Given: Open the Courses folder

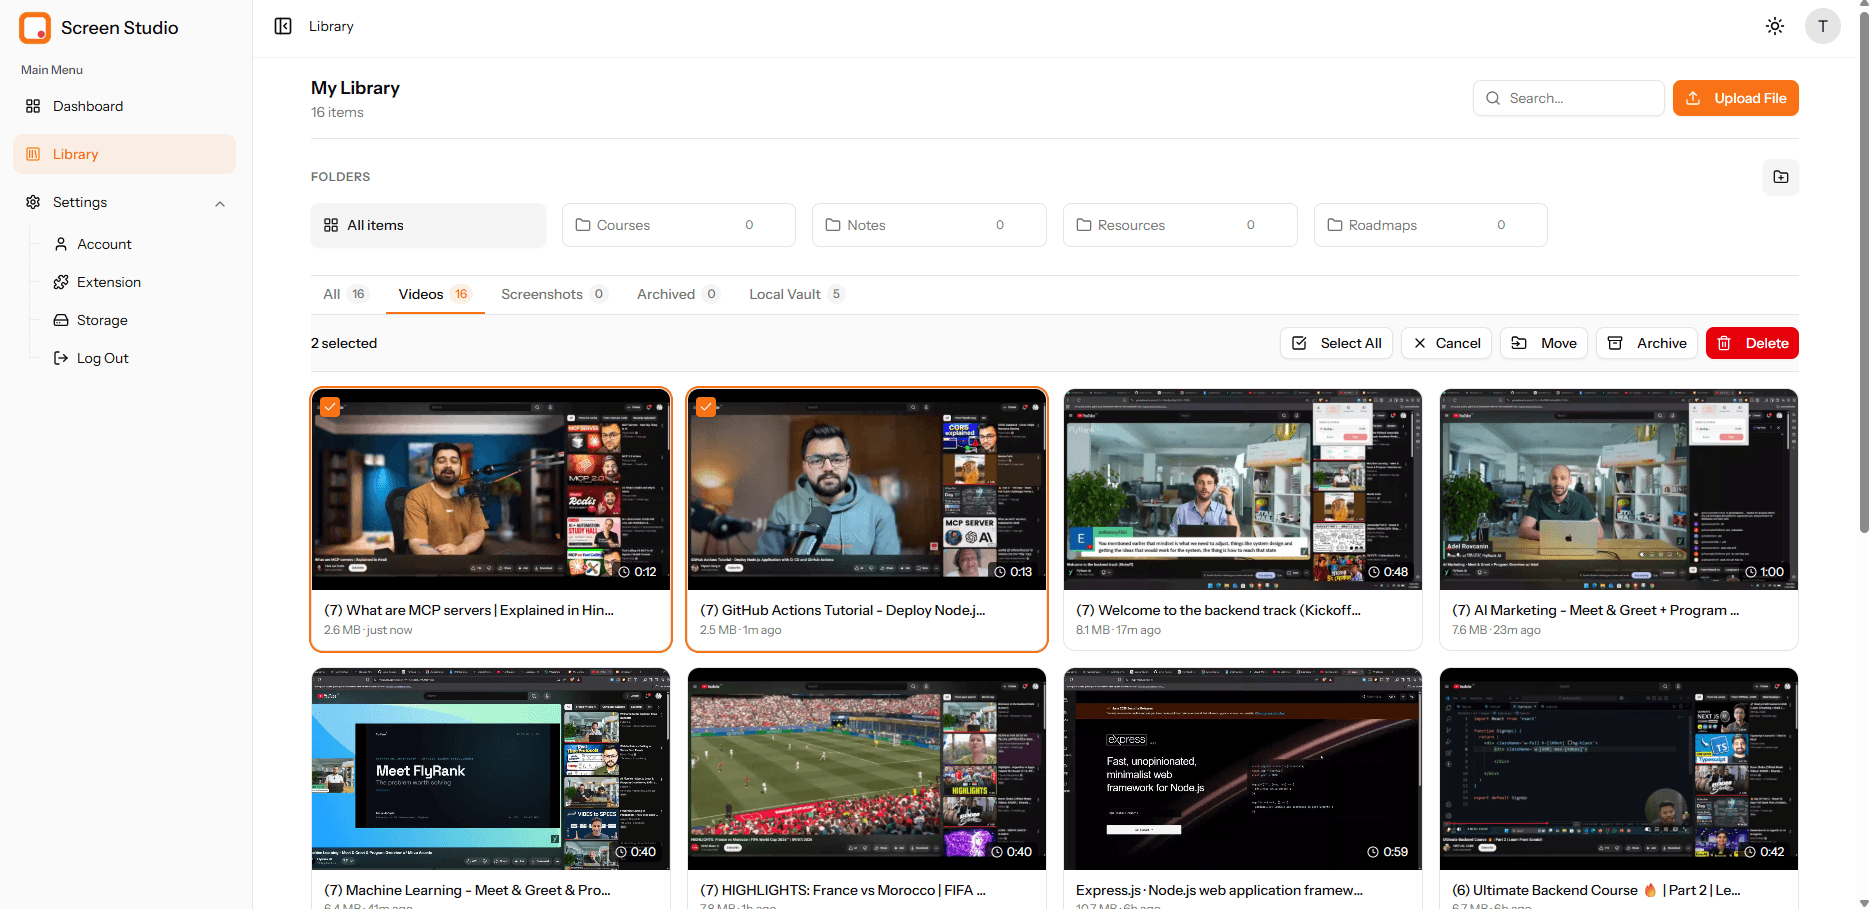Looking at the screenshot, I should pyautogui.click(x=679, y=225).
